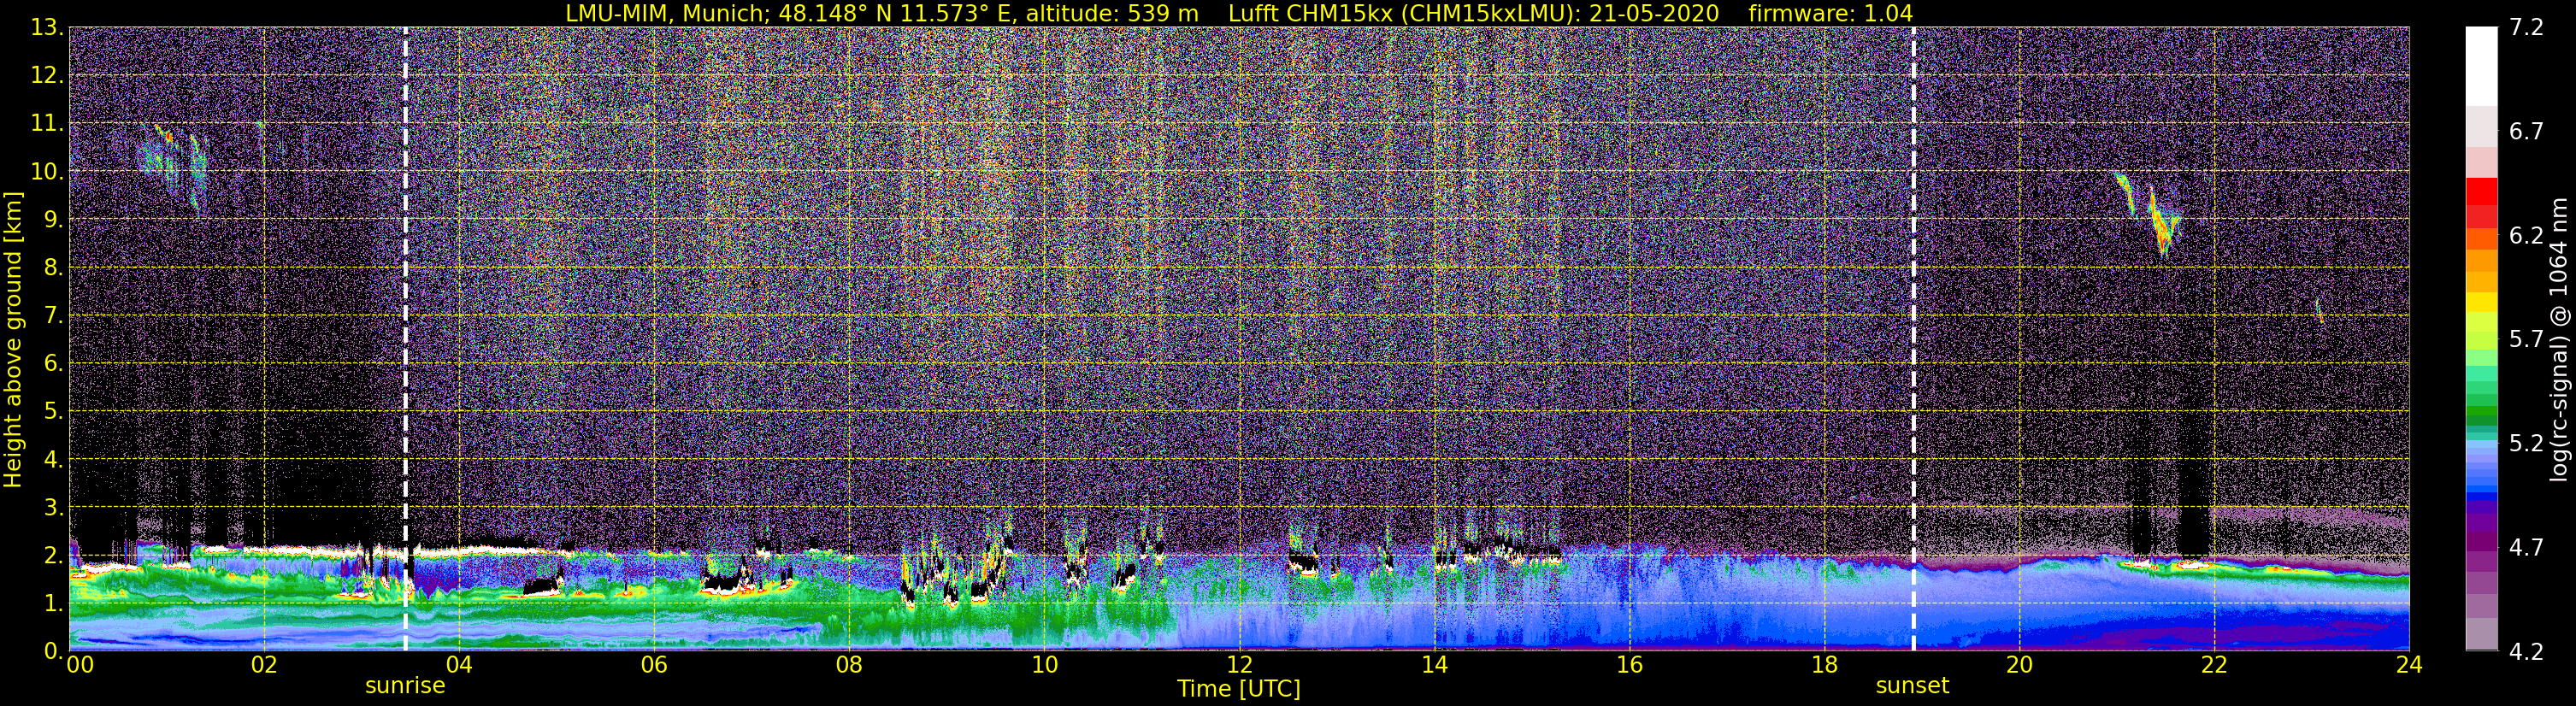Click the time axis tick '20'

pyautogui.click(x=2019, y=665)
